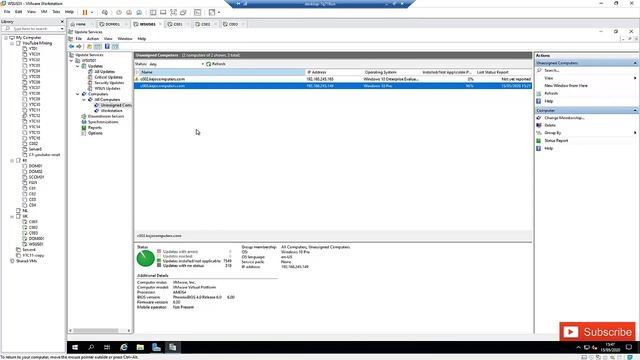Select Critical Updates in the tree
Image resolution: width=640 pixels, height=360 pixels.
tap(108, 77)
